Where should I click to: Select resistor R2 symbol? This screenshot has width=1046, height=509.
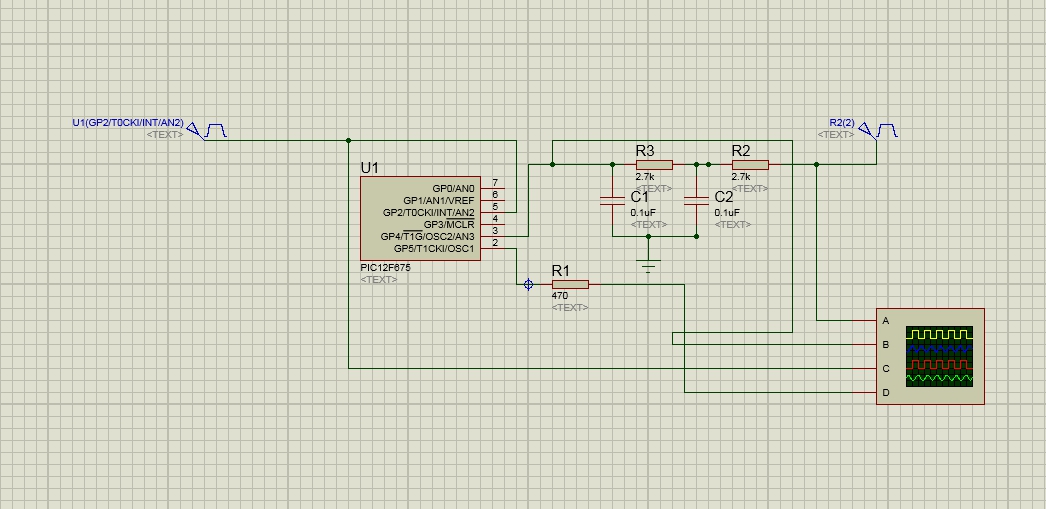749,165
